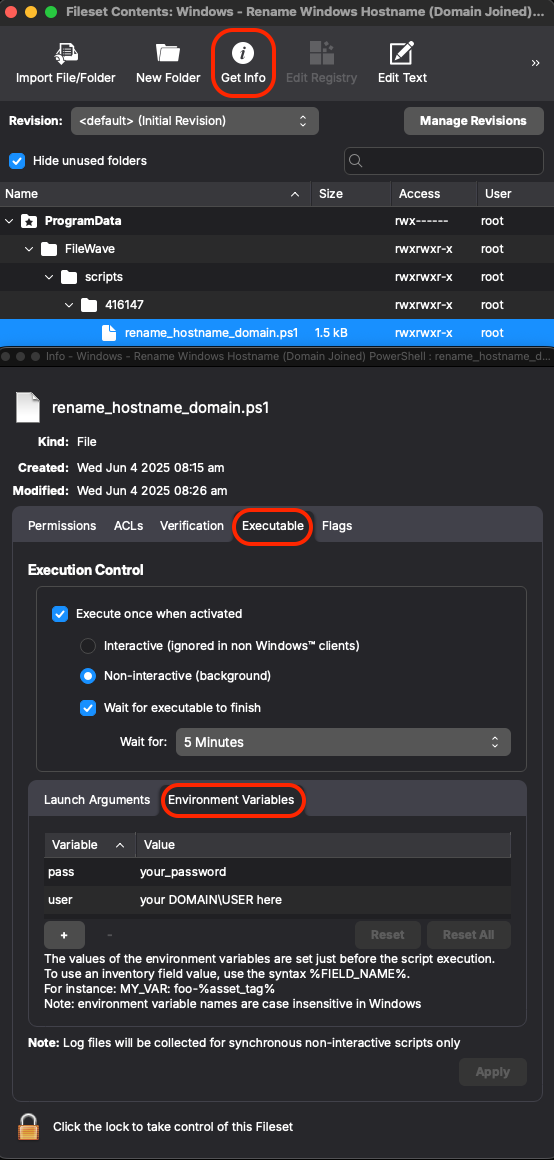Screen dimensions: 554x1160
Task: Select the user variable row
Action: [277, 900]
